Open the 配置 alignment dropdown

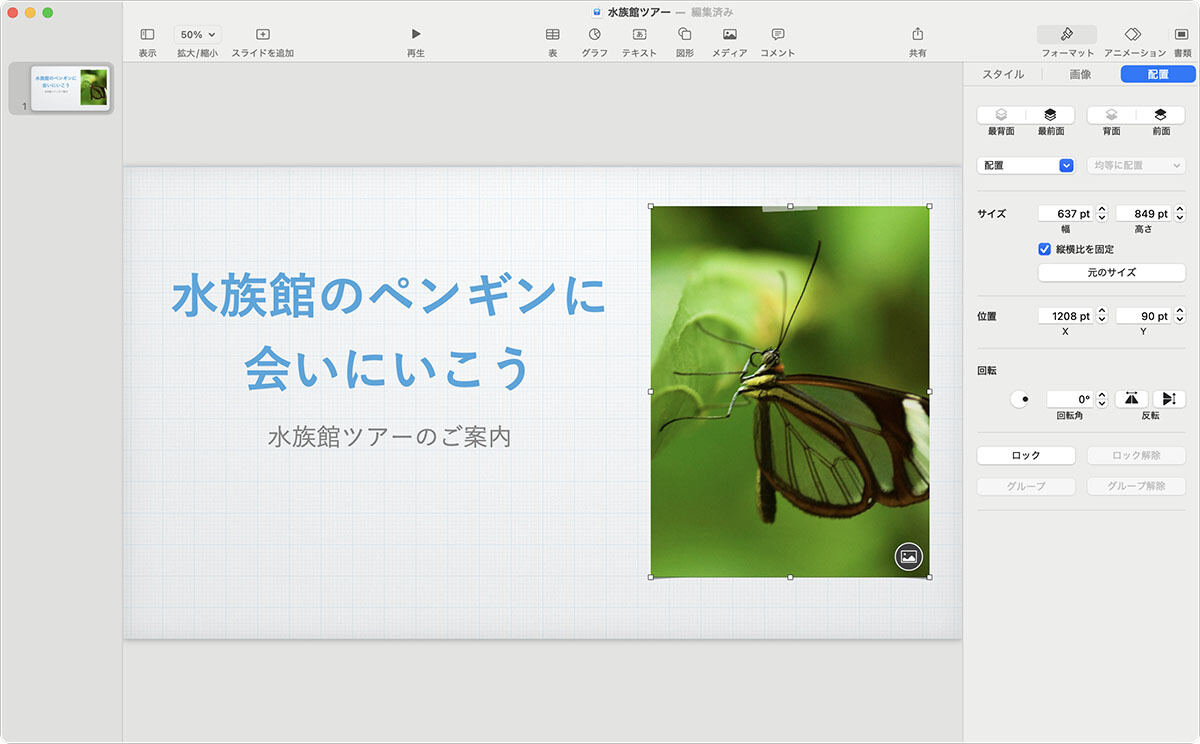(1025, 165)
